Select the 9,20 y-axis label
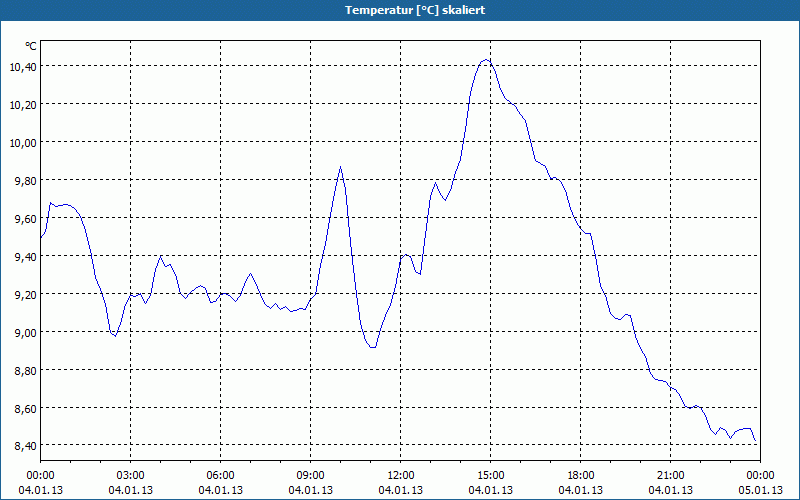 pos(26,294)
